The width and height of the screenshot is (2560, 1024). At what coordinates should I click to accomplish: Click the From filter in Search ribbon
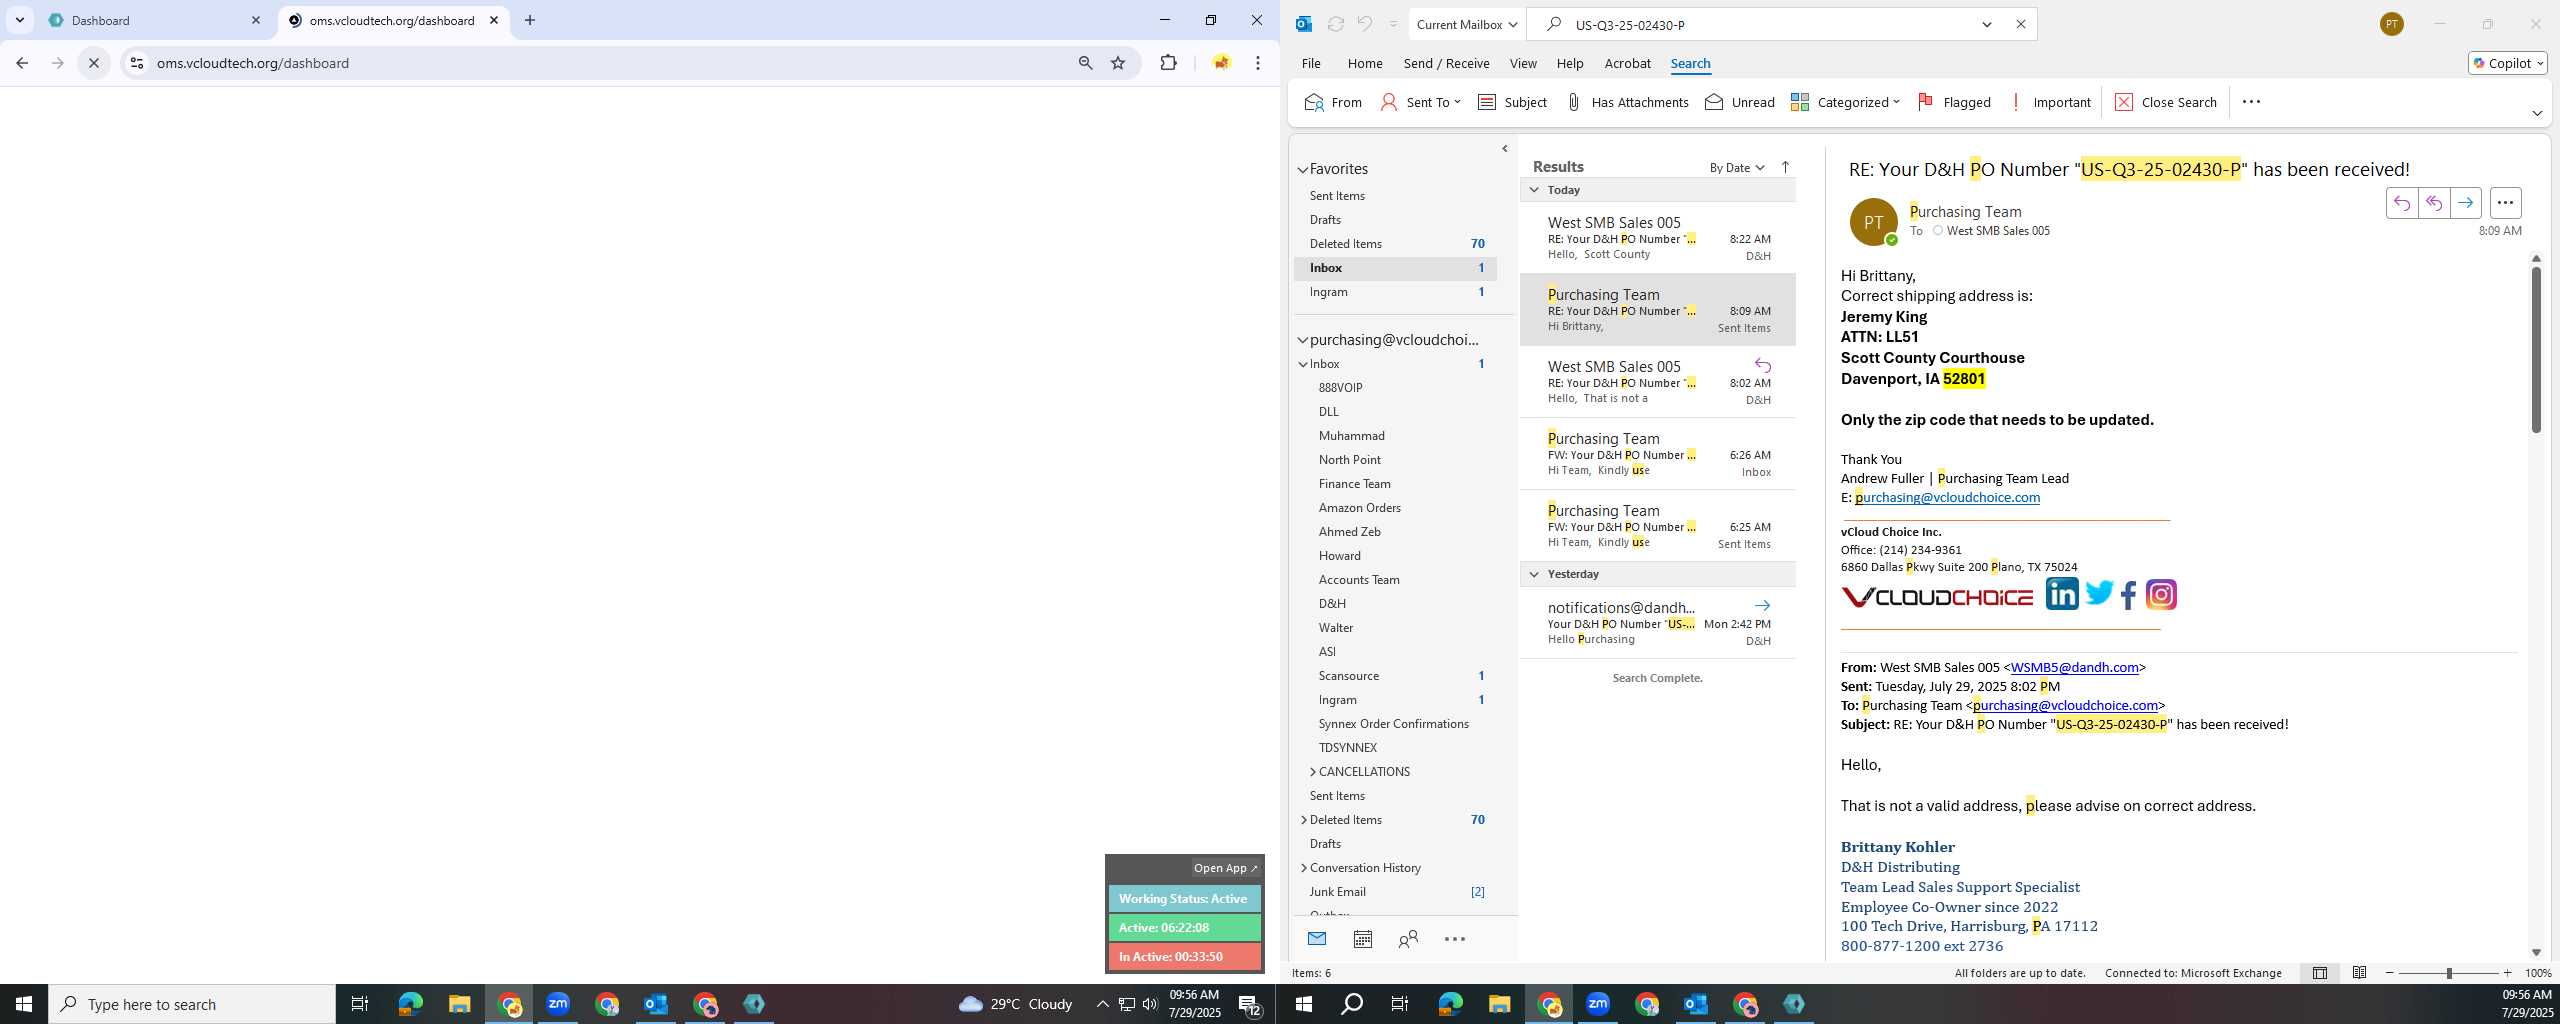click(x=1333, y=102)
